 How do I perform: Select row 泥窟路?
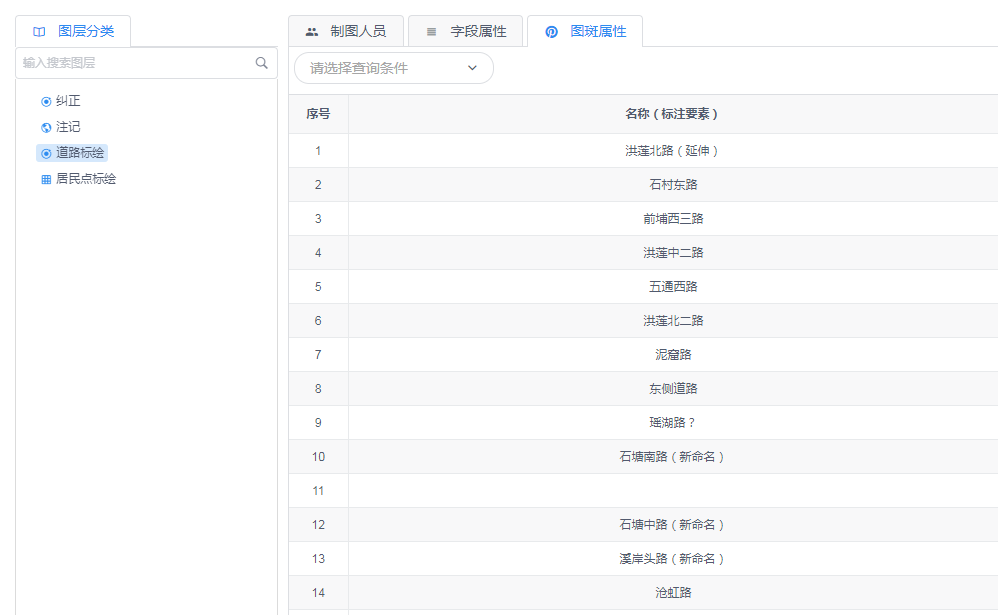[x=643, y=355]
